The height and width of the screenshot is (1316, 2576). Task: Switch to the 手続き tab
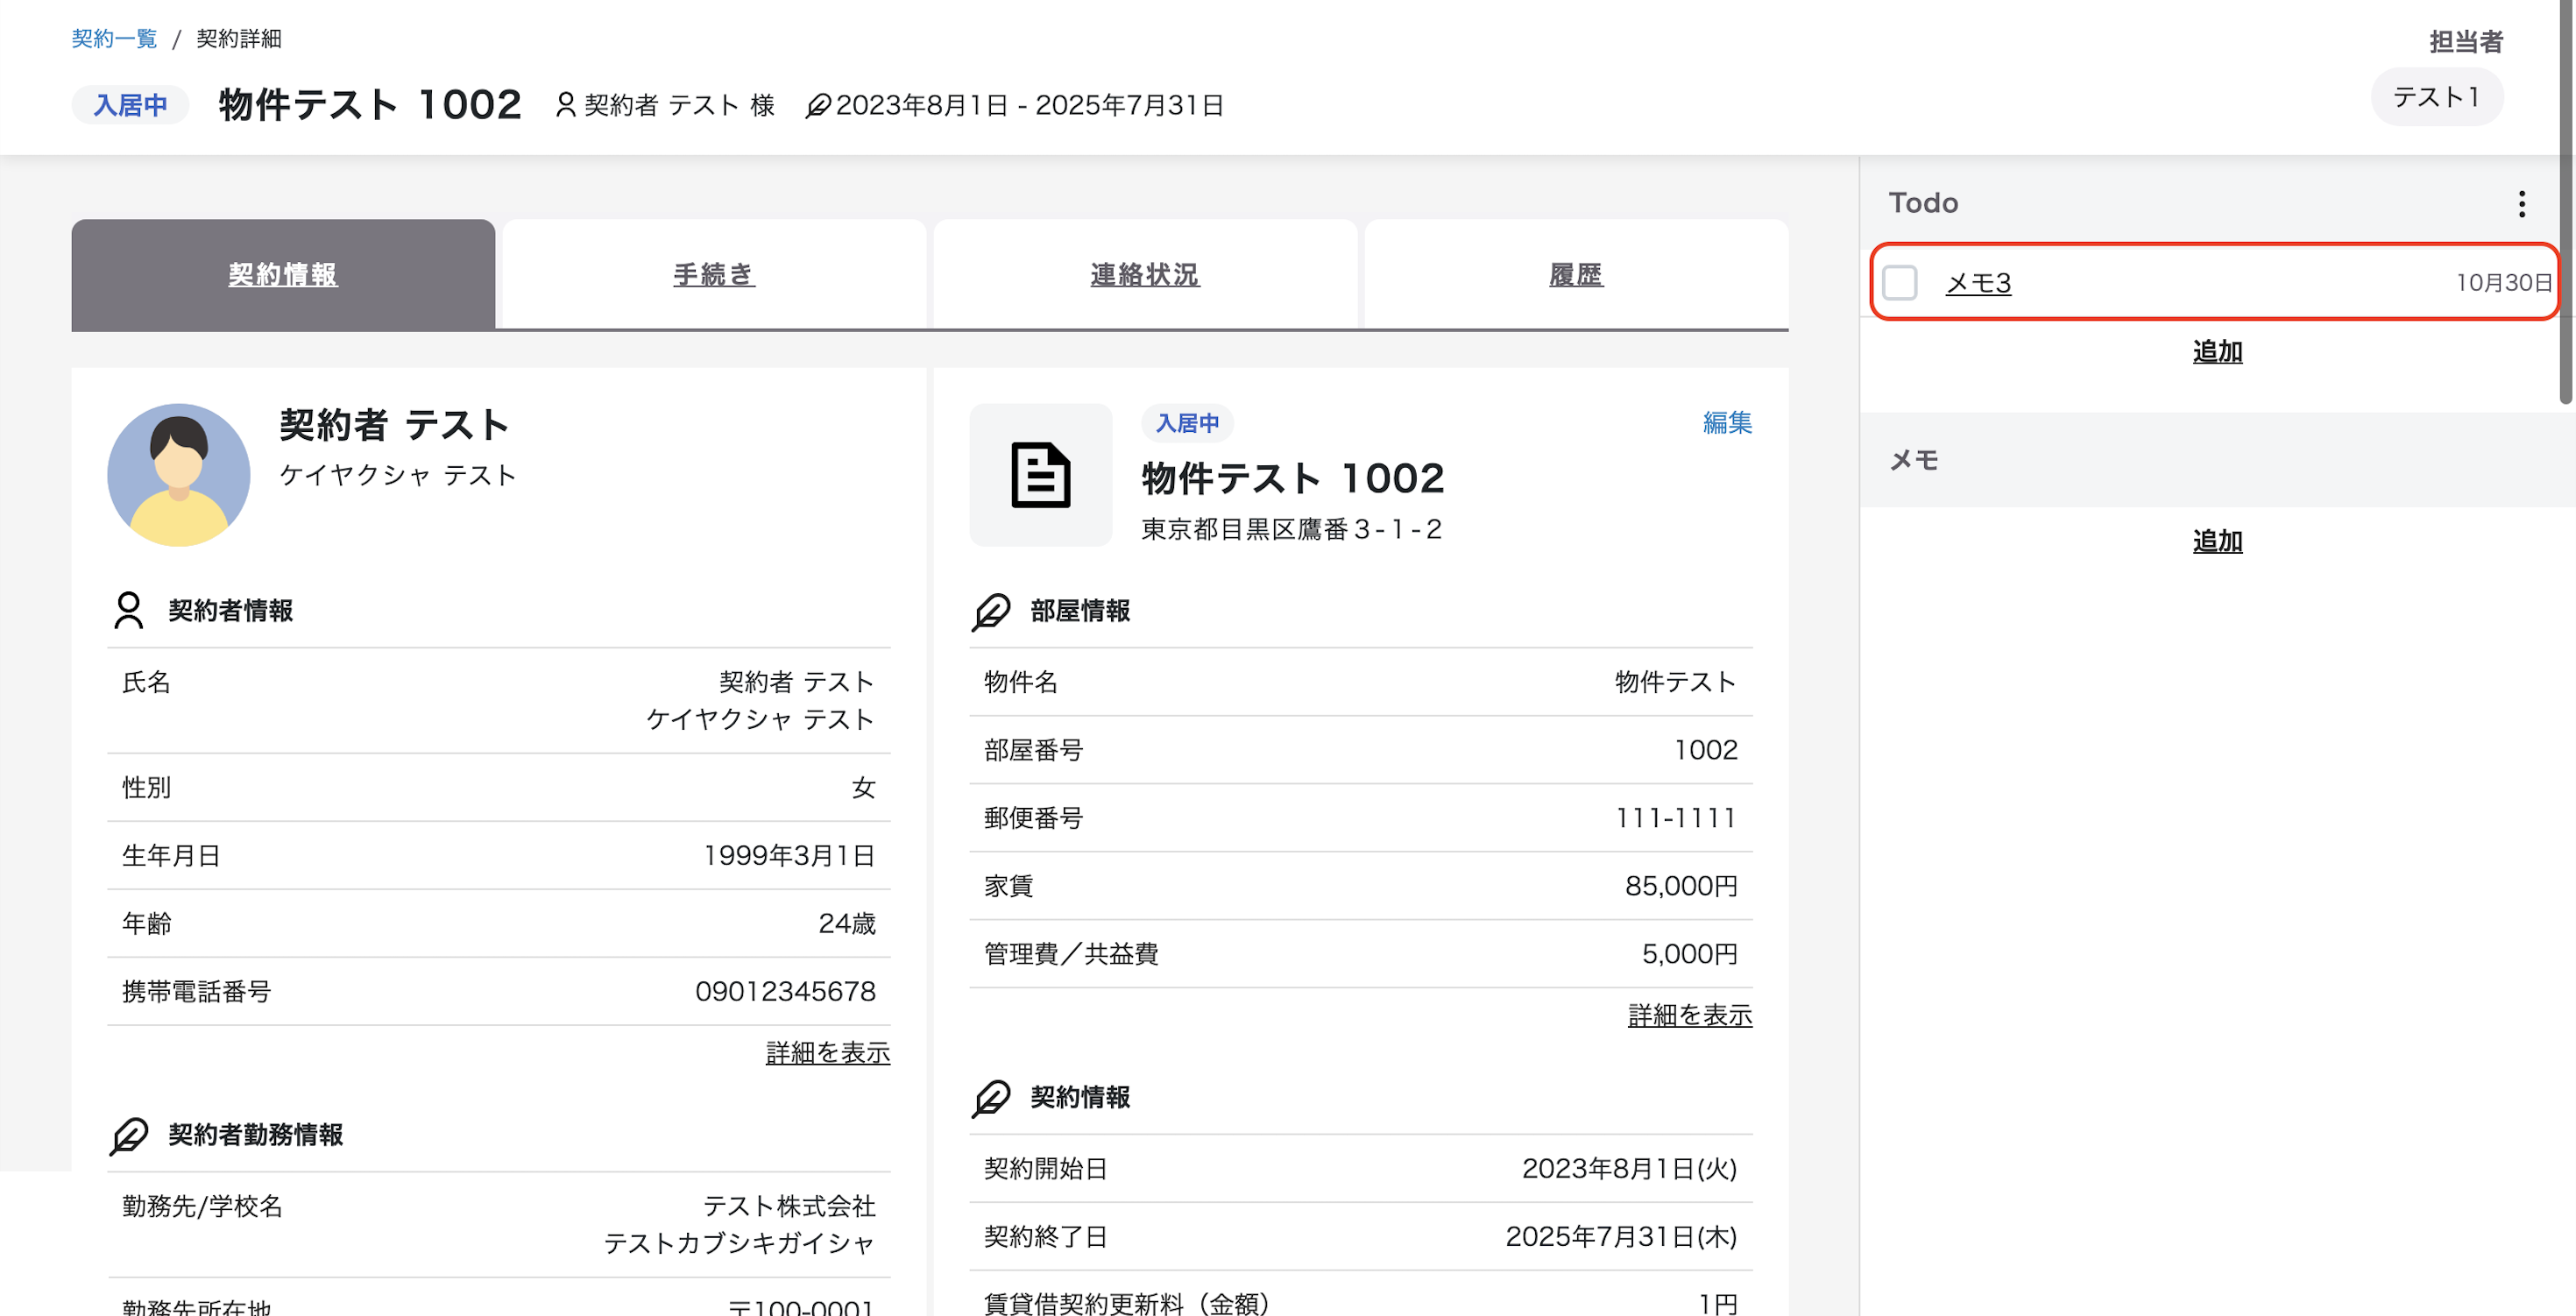pos(714,274)
